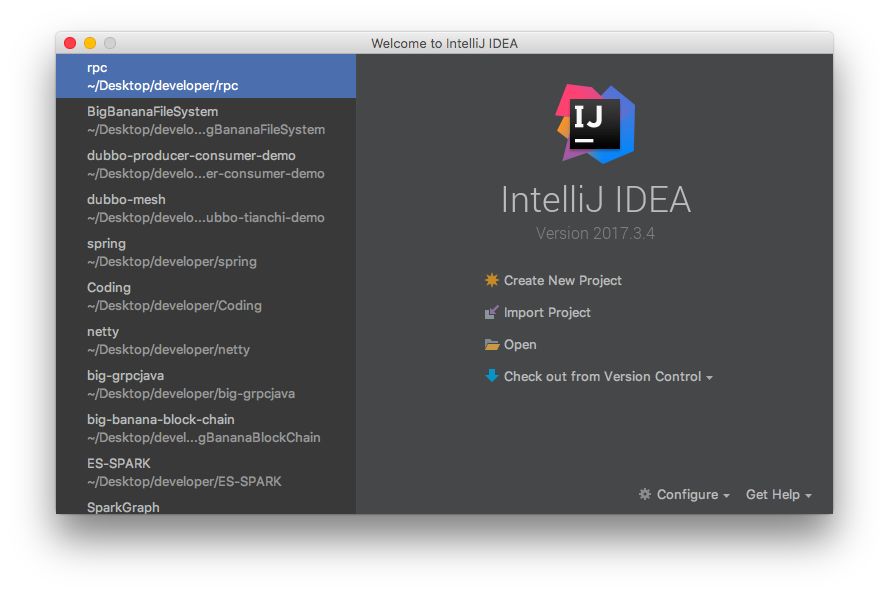889x594 pixels.
Task: Open the dubbo-mesh project
Action: coord(206,208)
